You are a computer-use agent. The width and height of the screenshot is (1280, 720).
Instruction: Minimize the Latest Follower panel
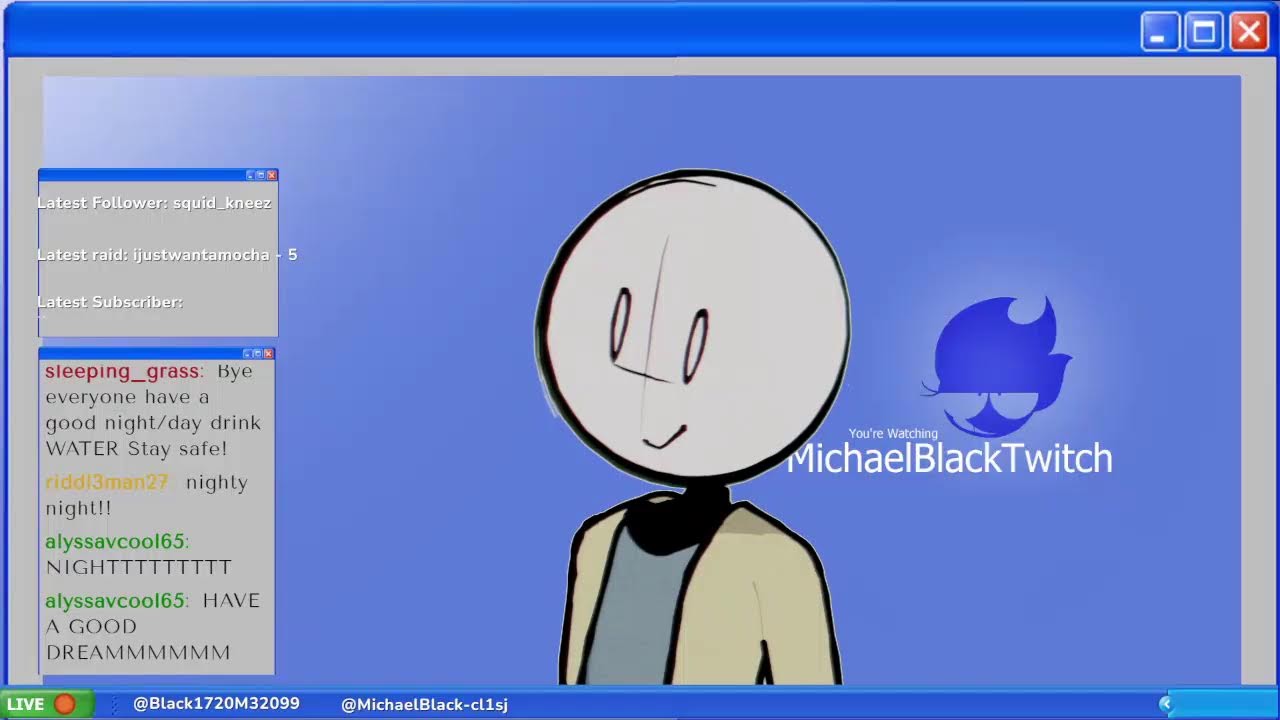point(250,175)
